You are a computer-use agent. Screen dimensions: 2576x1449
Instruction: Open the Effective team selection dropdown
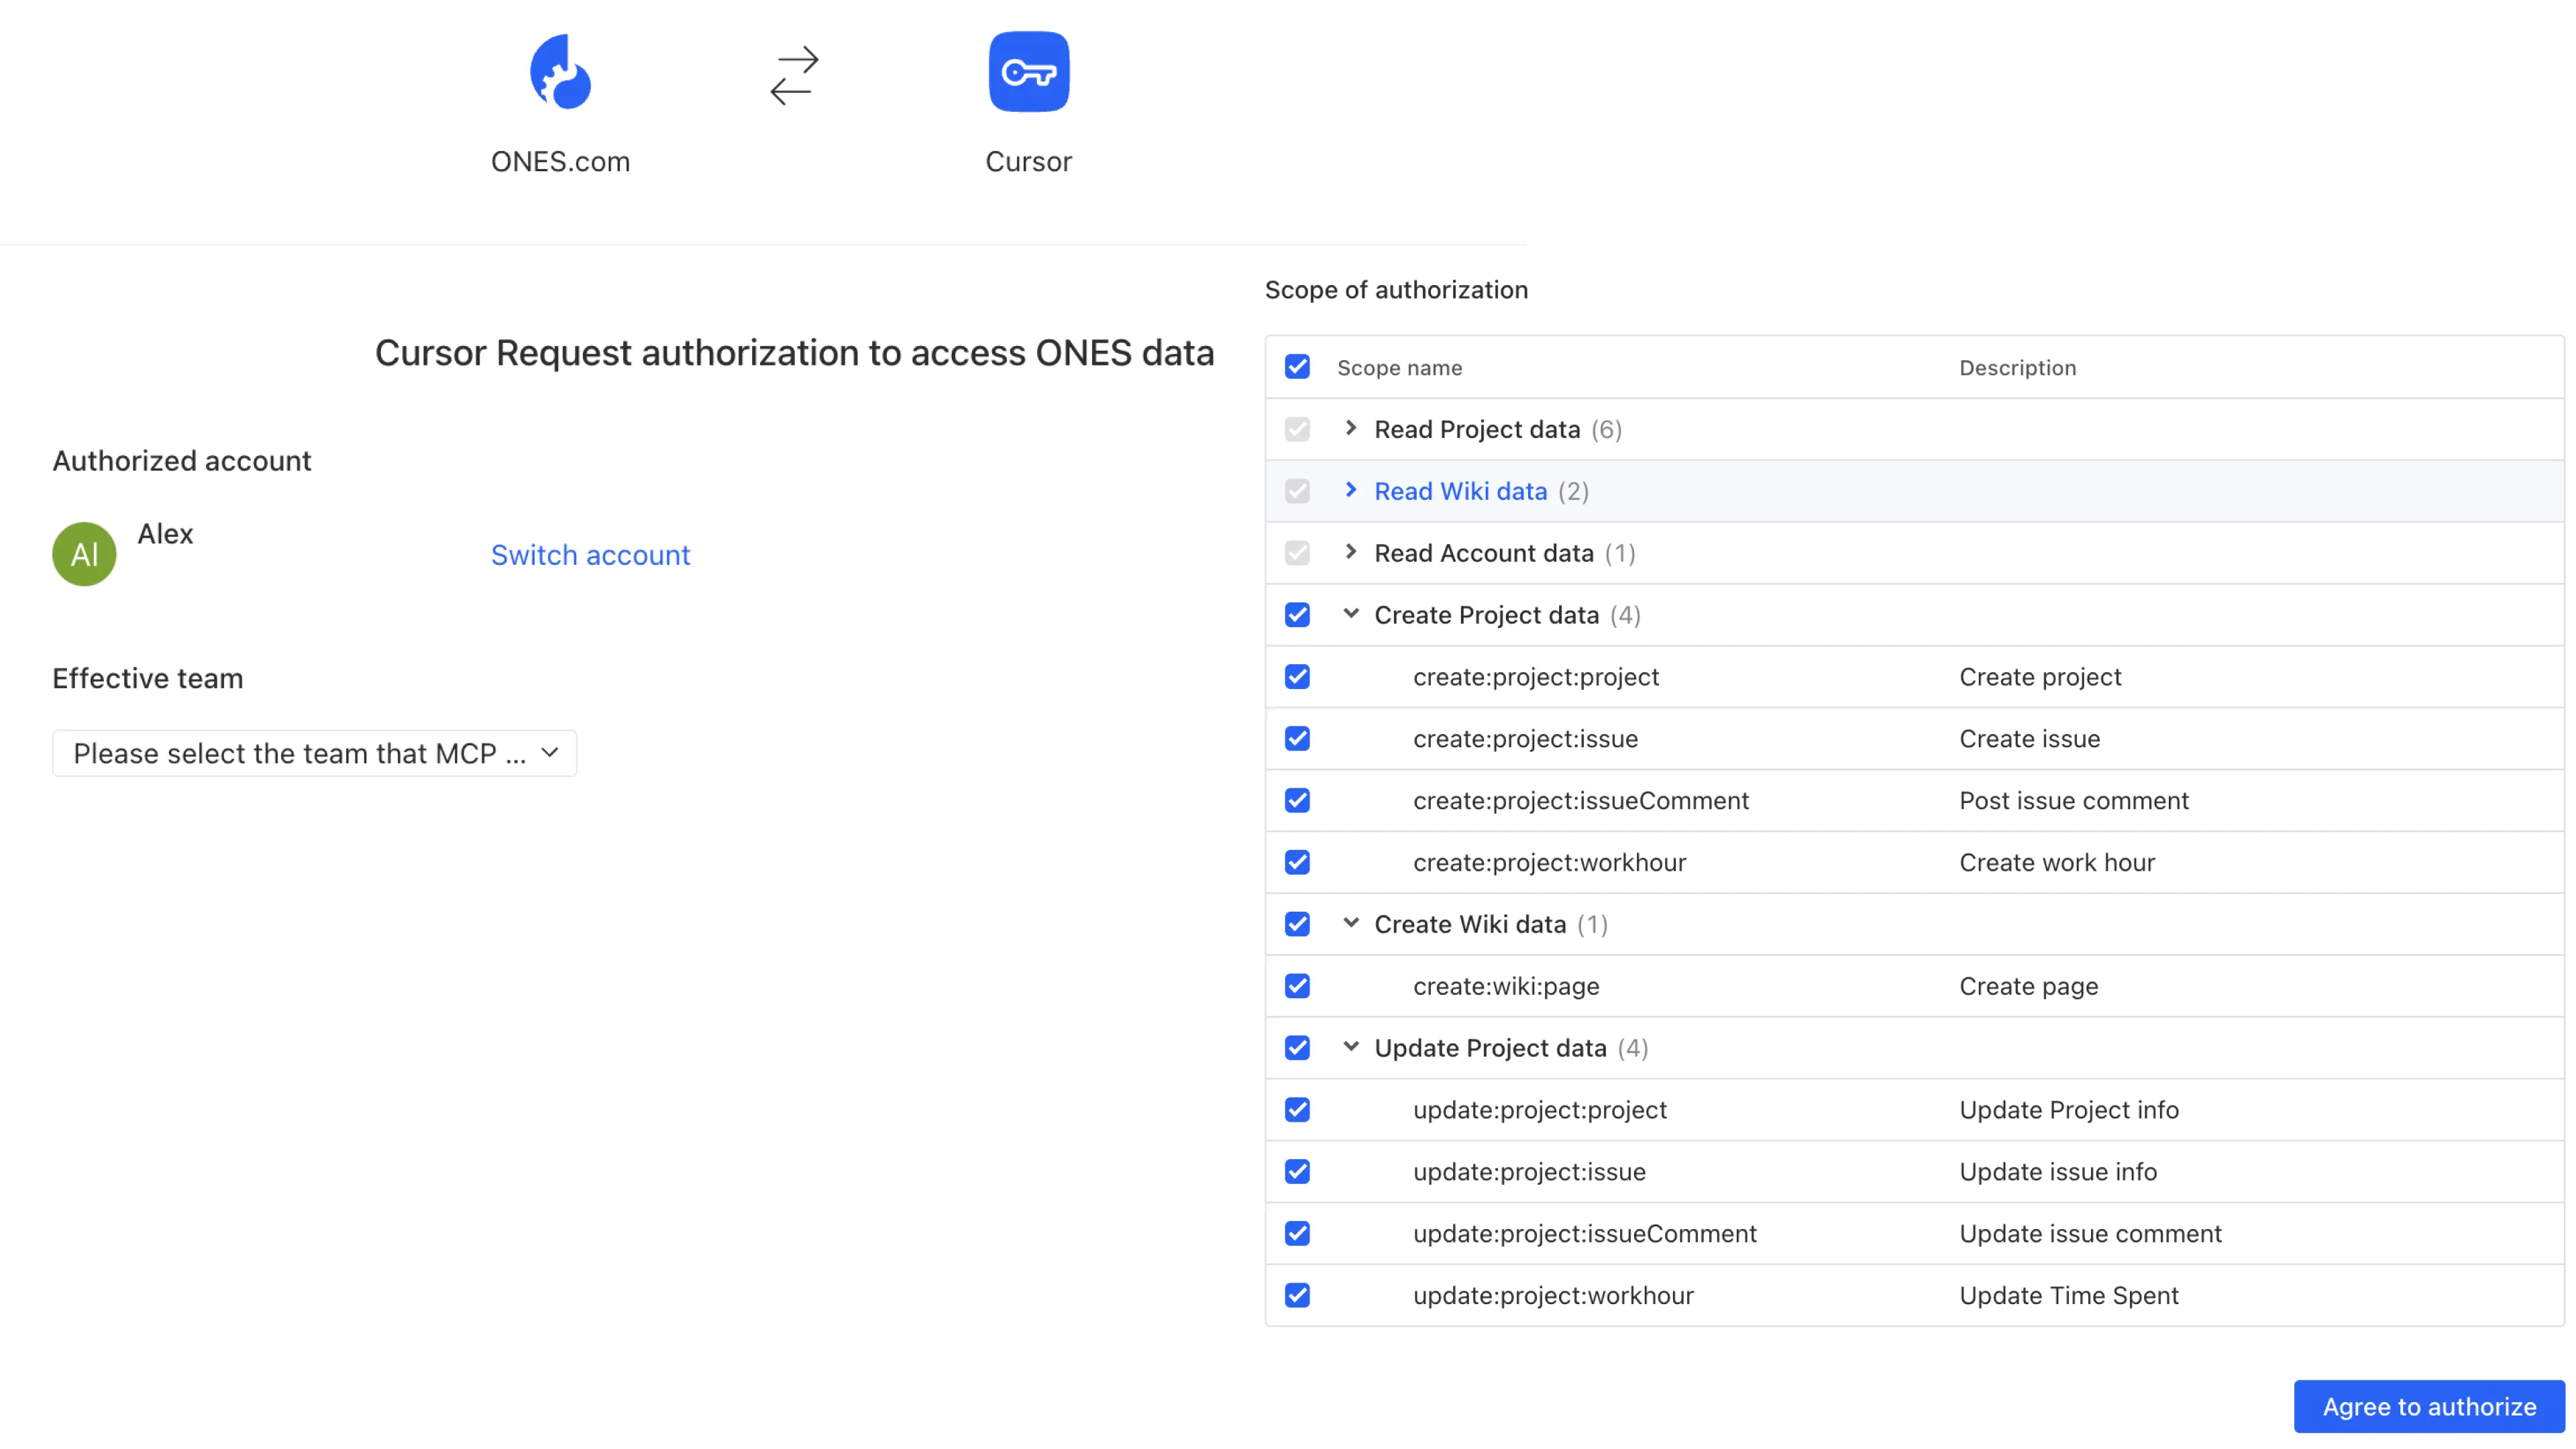[314, 753]
